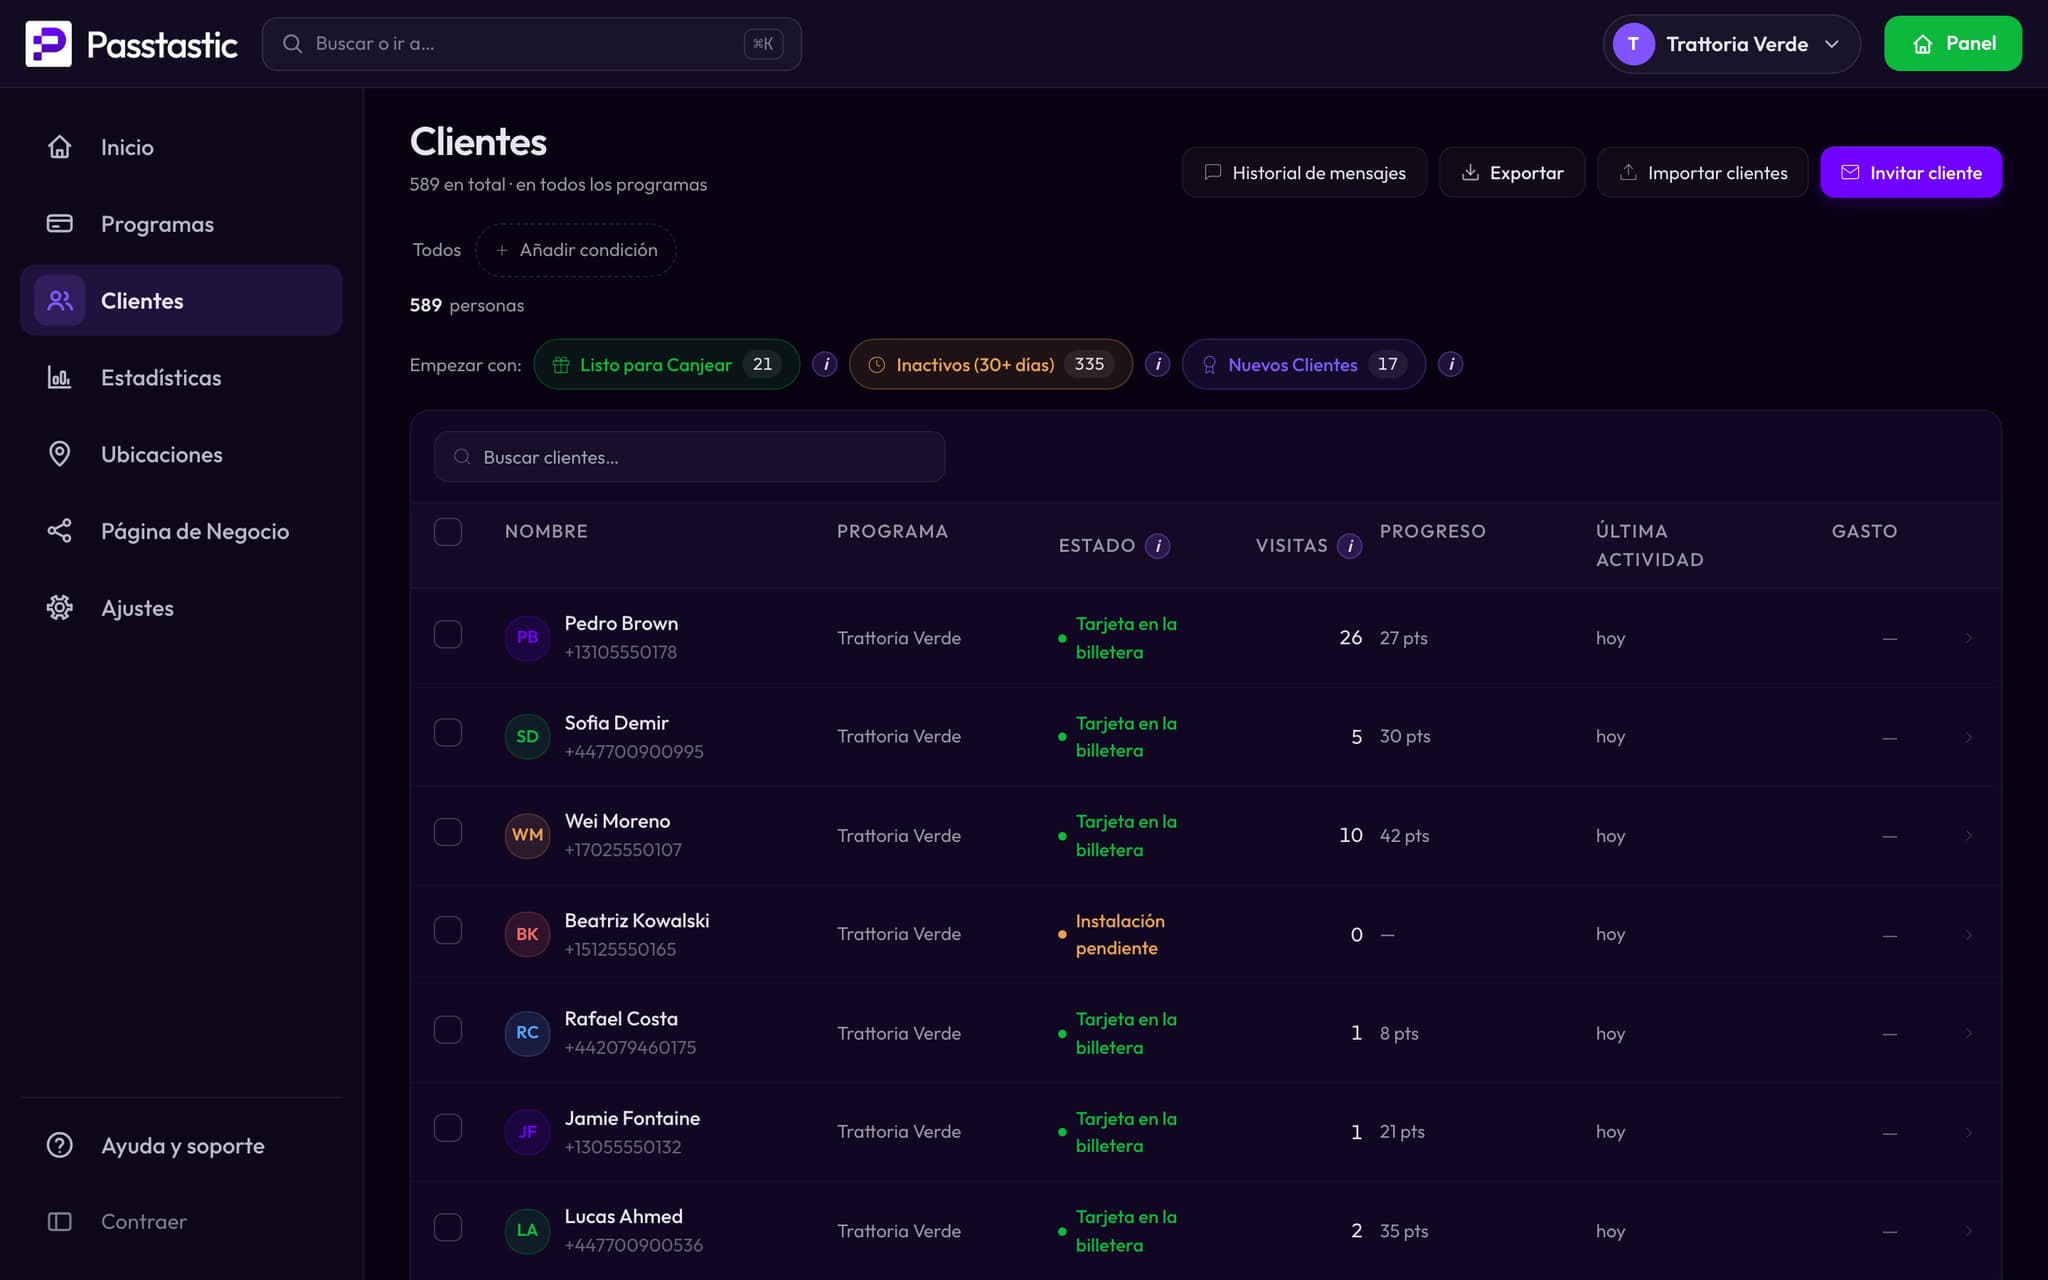
Task: Check the Wei Moreno row checkbox
Action: (447, 832)
